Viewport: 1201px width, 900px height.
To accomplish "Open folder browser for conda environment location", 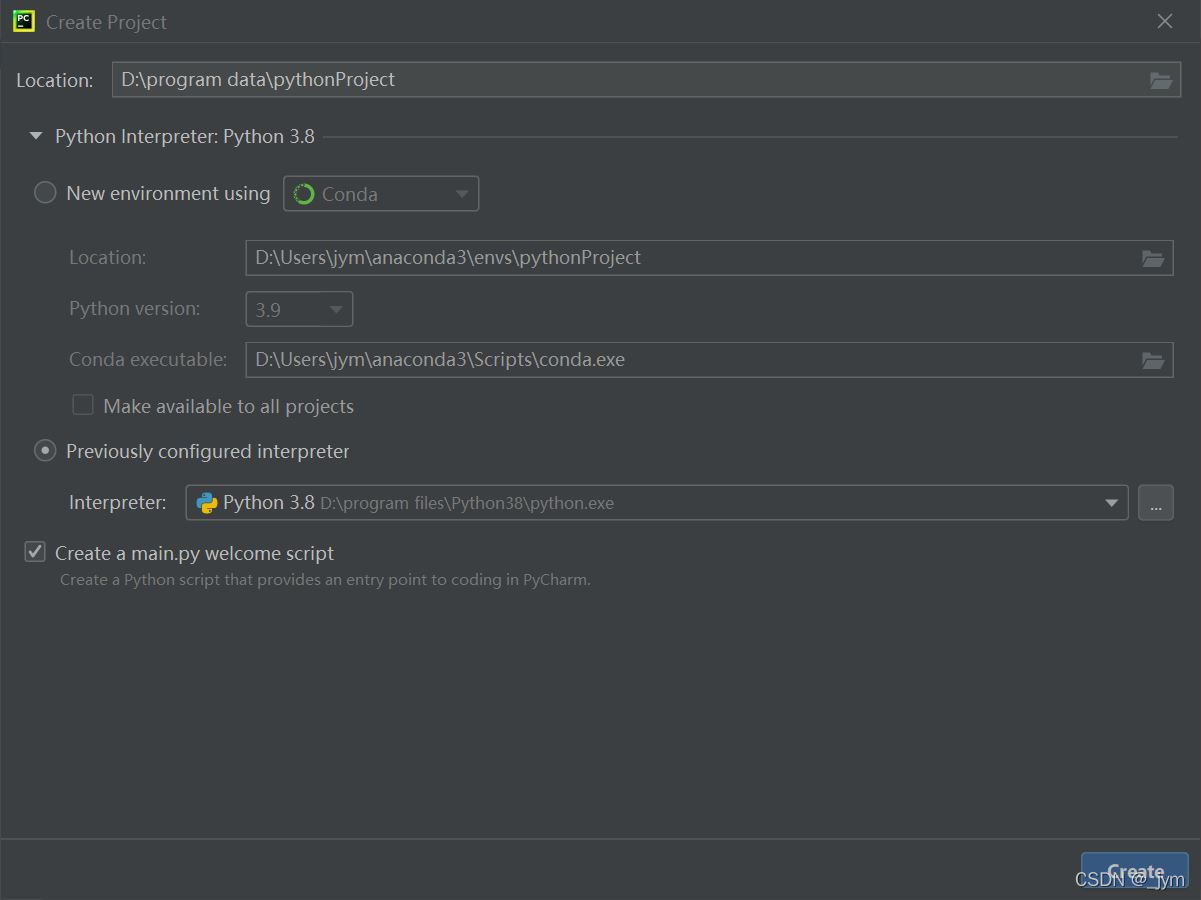I will coord(1153,258).
